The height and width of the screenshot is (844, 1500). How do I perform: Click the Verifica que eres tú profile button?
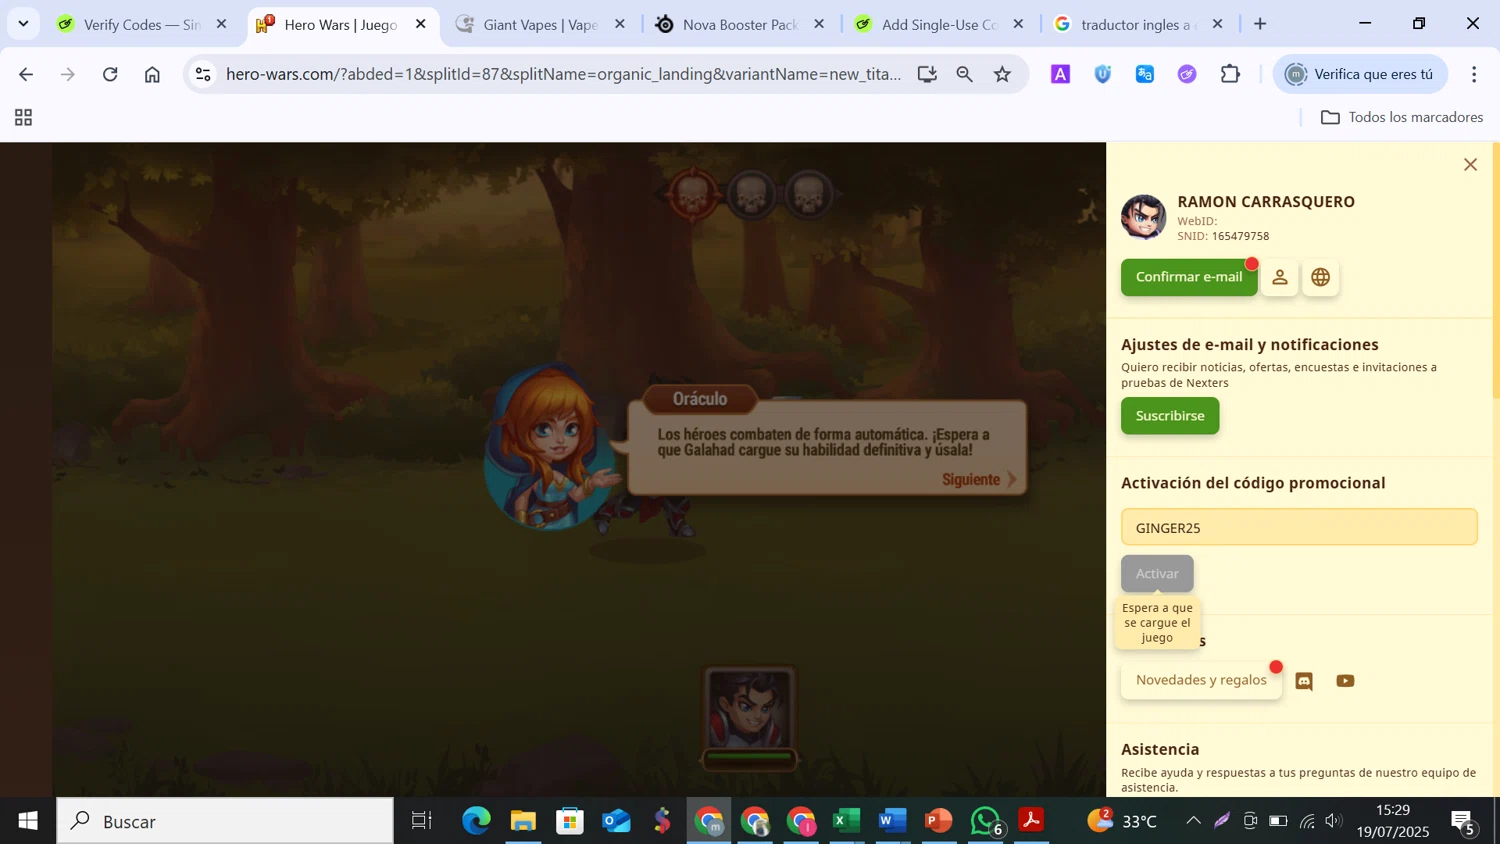click(1360, 74)
